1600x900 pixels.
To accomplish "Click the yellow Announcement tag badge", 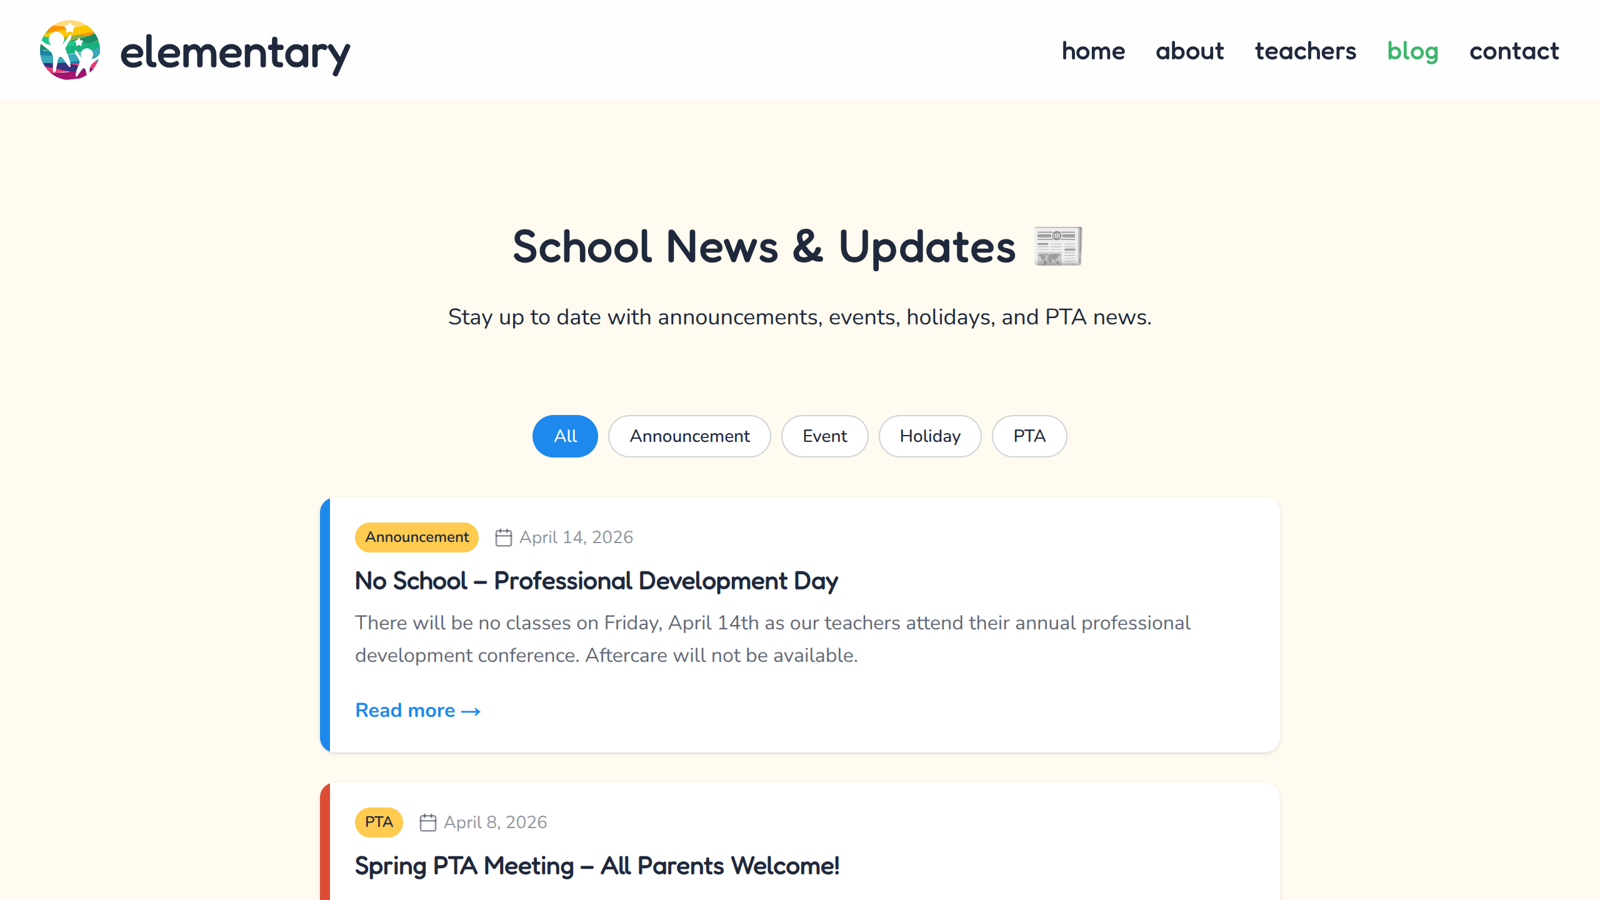I will [417, 537].
